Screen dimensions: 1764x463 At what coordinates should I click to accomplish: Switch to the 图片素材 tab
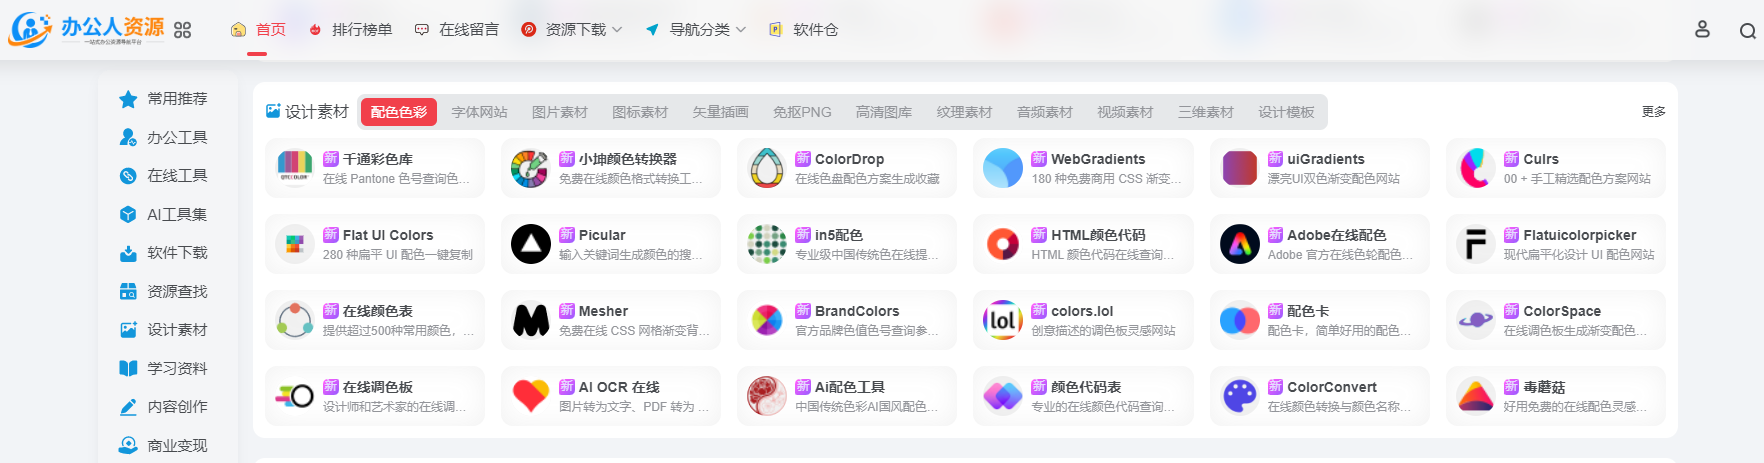click(x=560, y=112)
